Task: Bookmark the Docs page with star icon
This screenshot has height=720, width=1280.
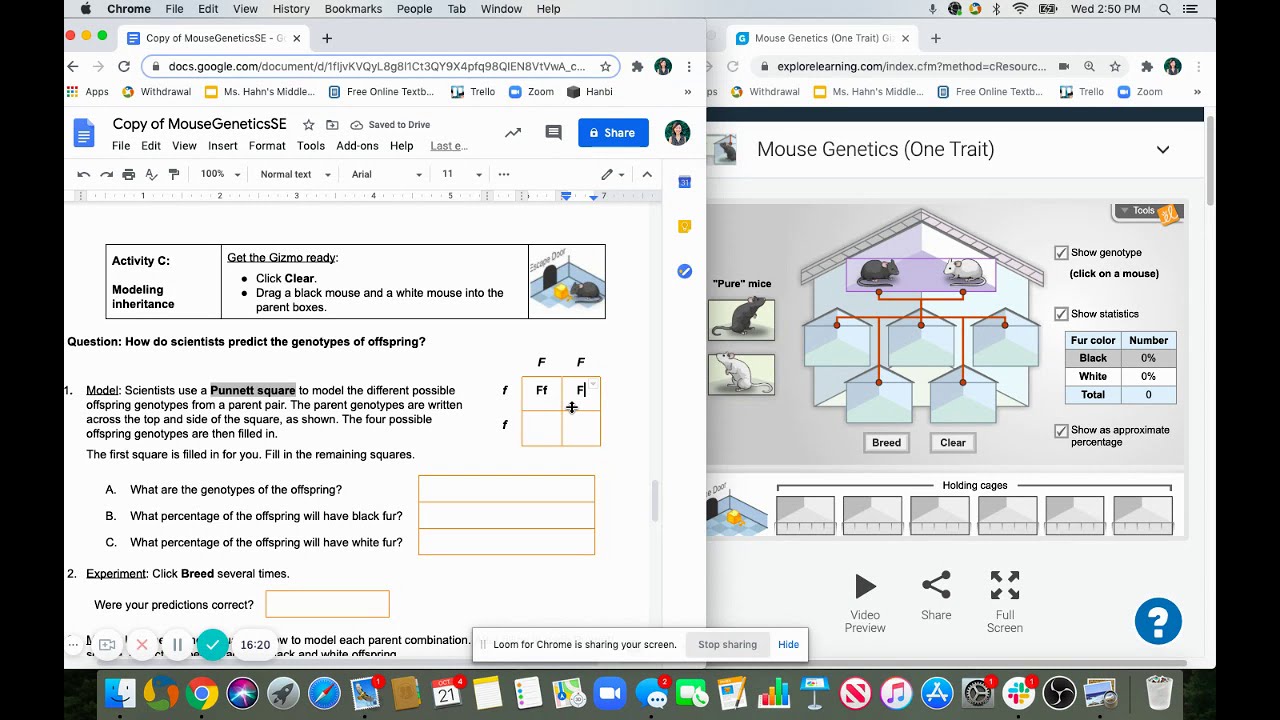Action: click(x=605, y=67)
